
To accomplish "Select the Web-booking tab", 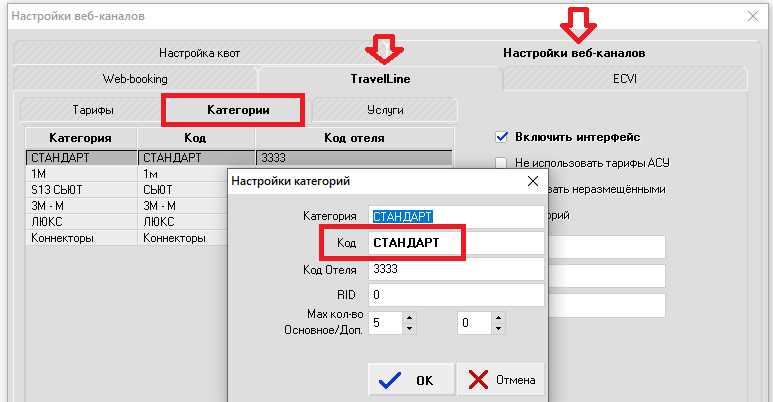I will coord(135,79).
